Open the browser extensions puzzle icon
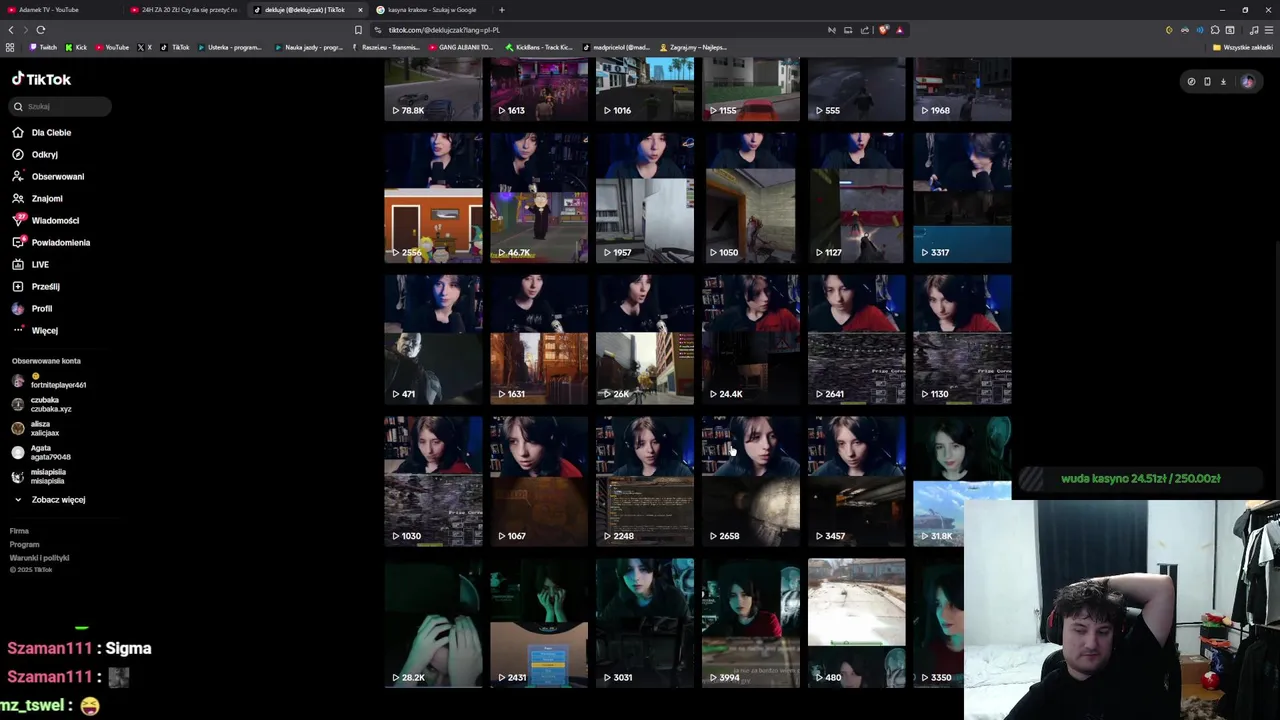This screenshot has width=1280, height=720. [1215, 30]
